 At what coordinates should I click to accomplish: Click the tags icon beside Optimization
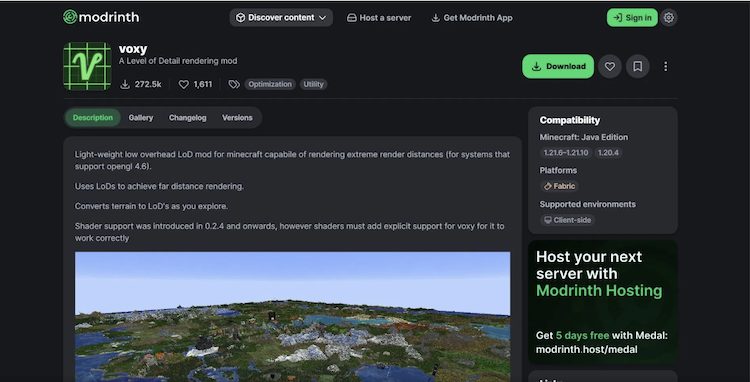tap(234, 85)
